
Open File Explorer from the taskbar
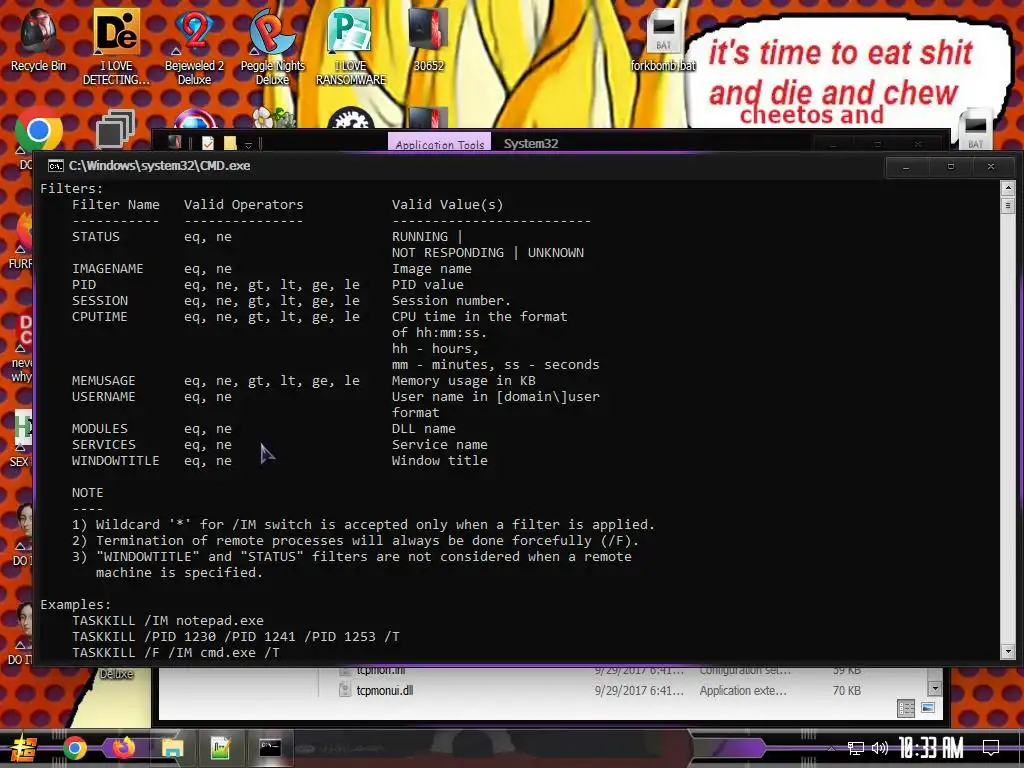click(172, 748)
